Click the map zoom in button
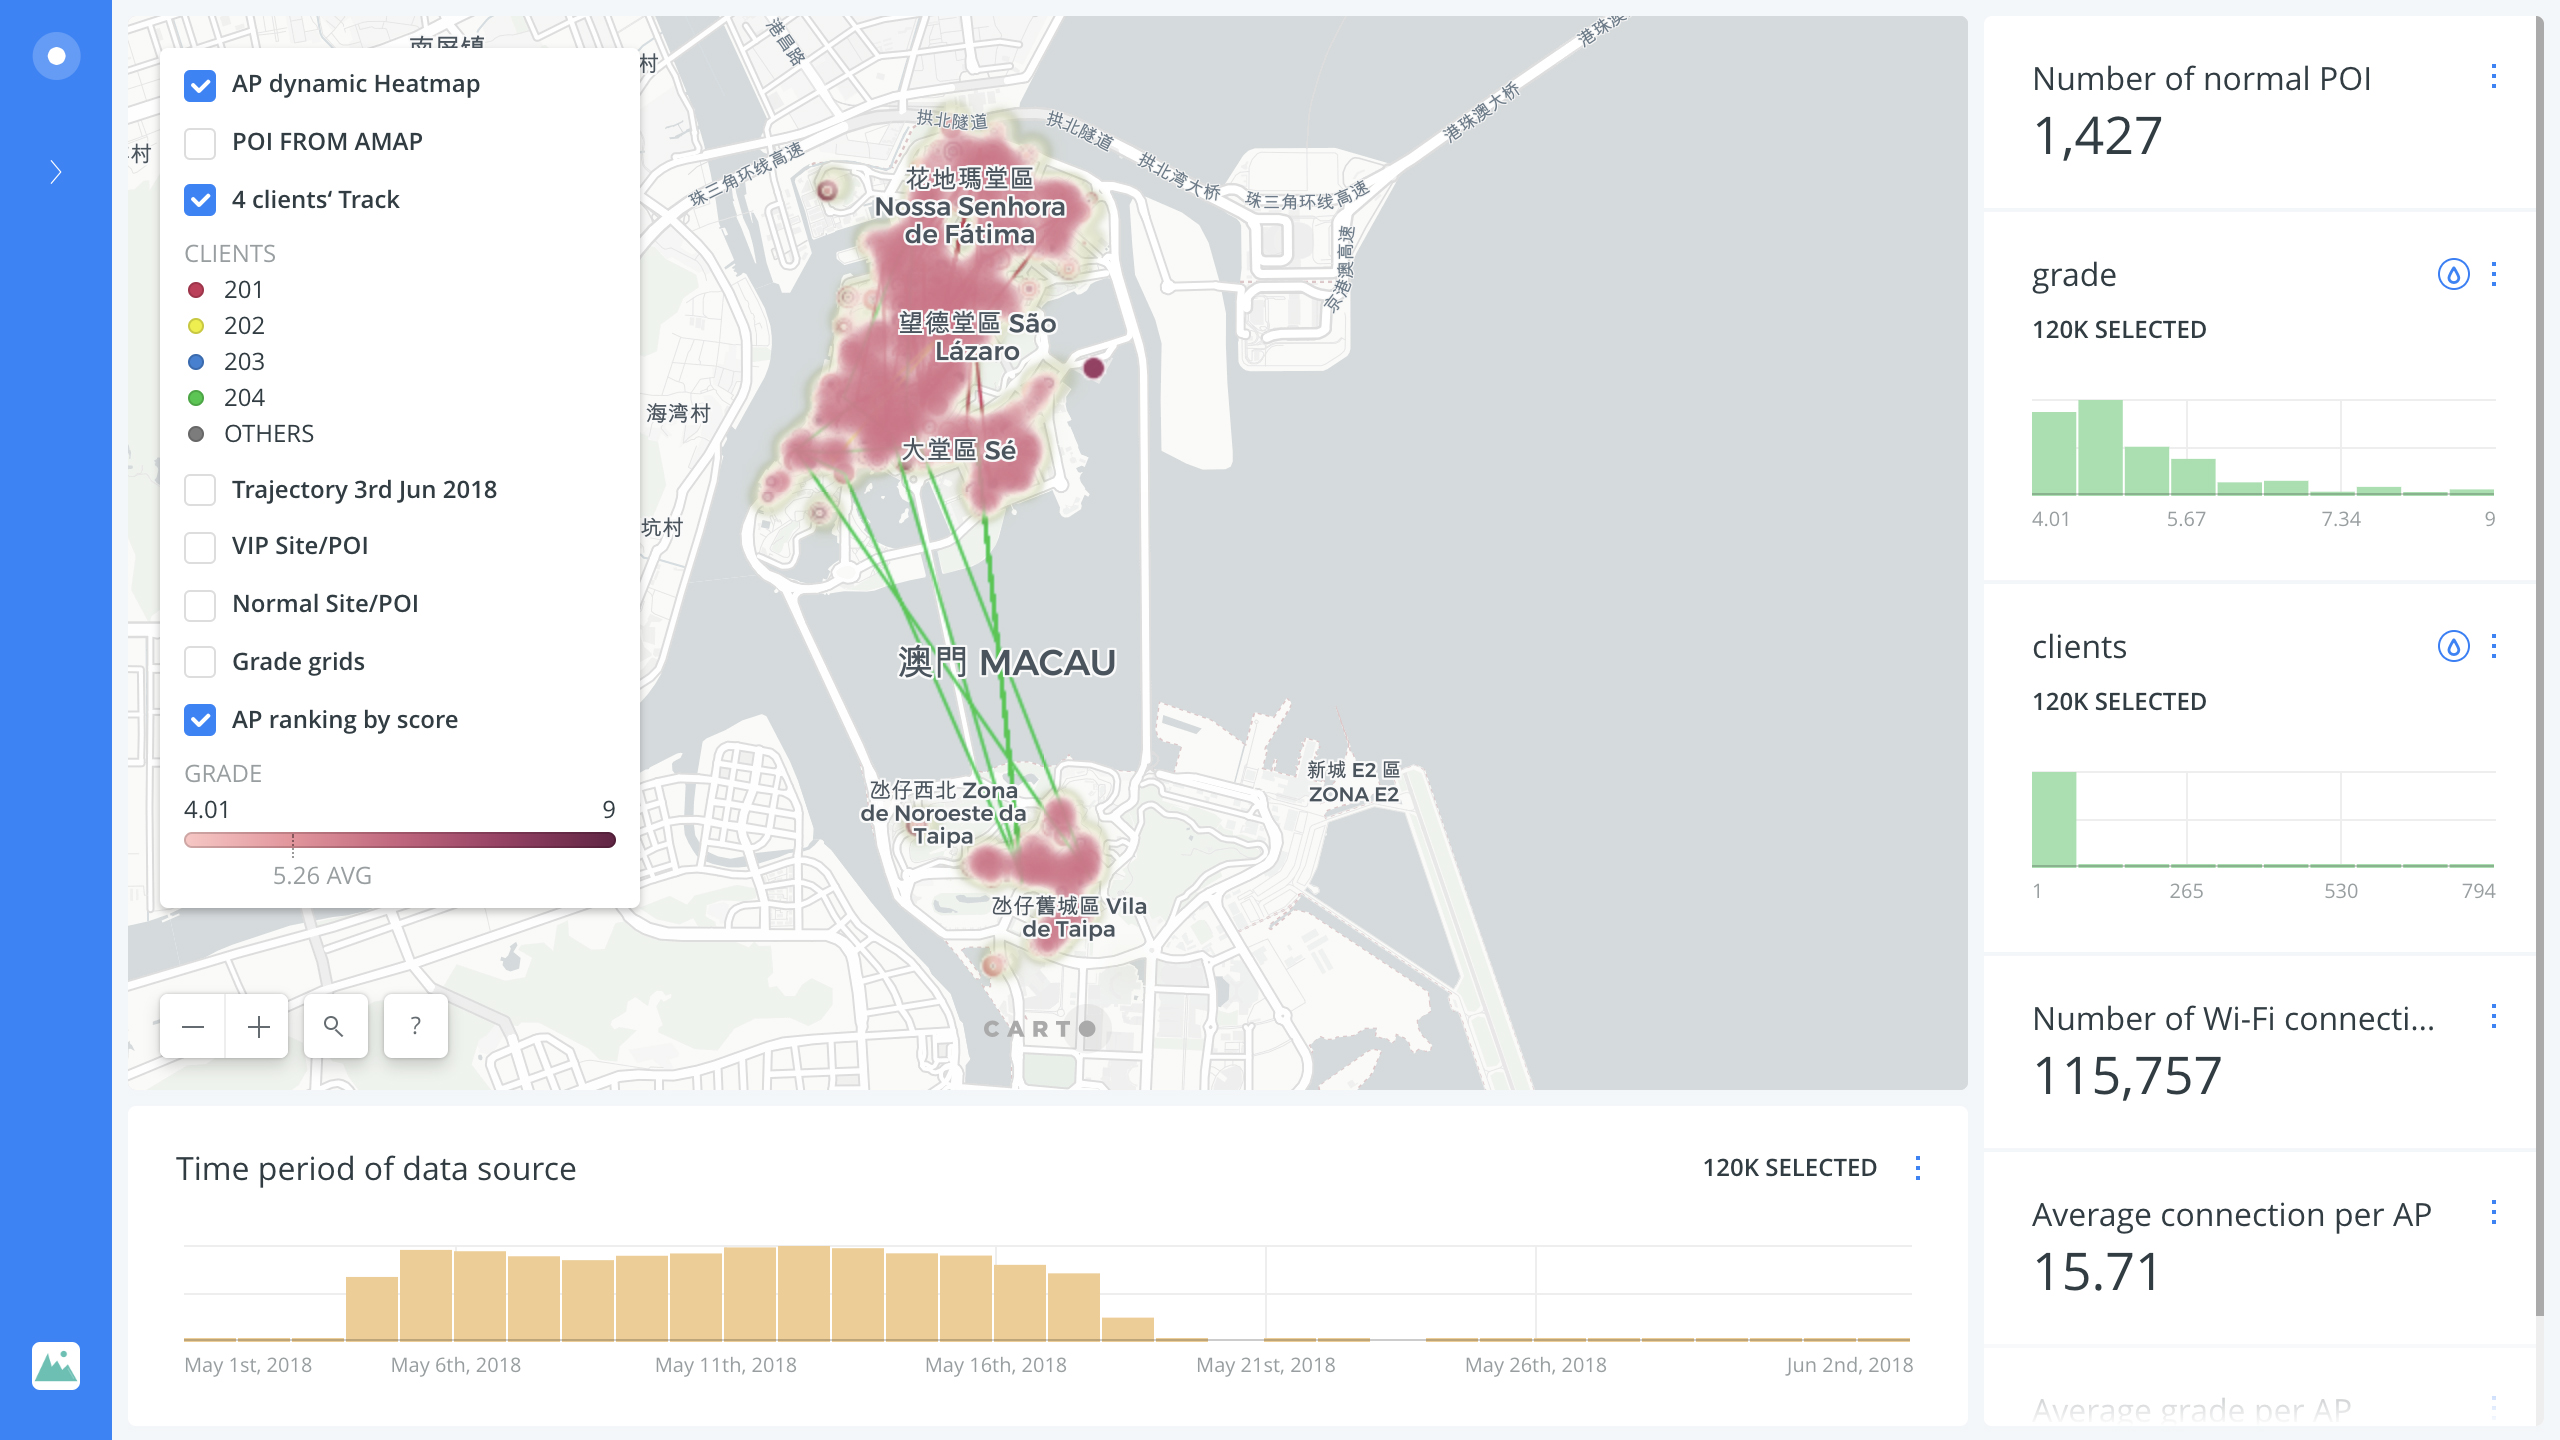 (259, 1027)
